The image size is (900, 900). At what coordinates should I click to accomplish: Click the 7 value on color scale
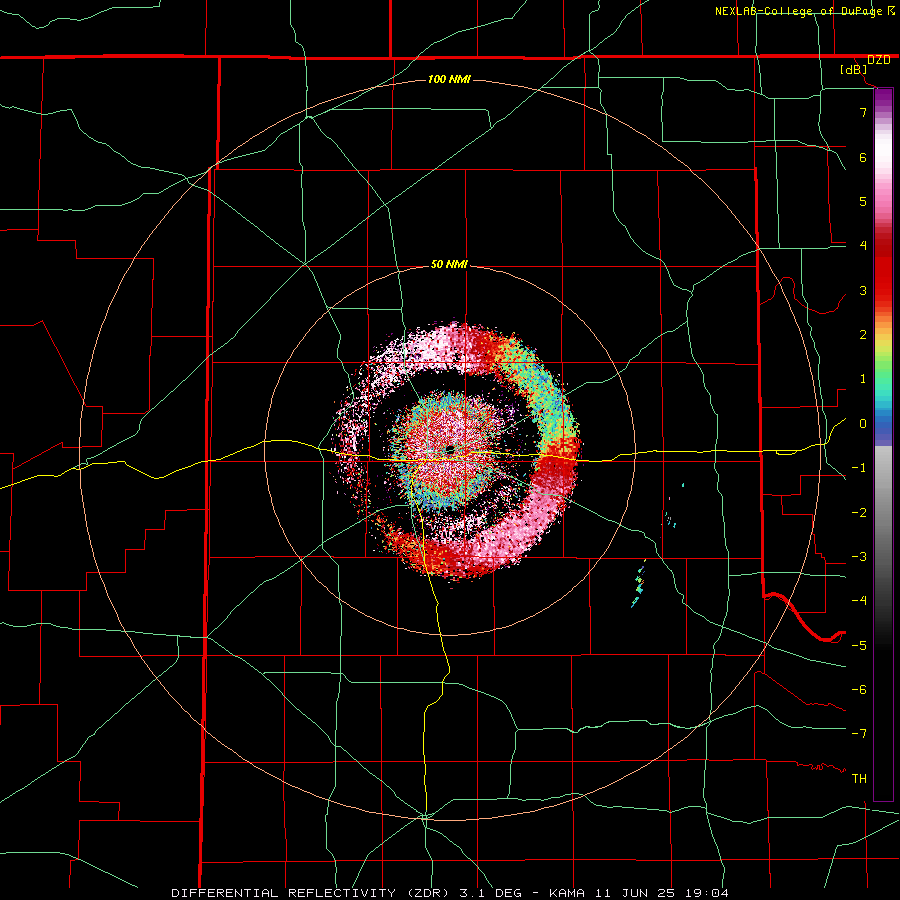[x=863, y=112]
